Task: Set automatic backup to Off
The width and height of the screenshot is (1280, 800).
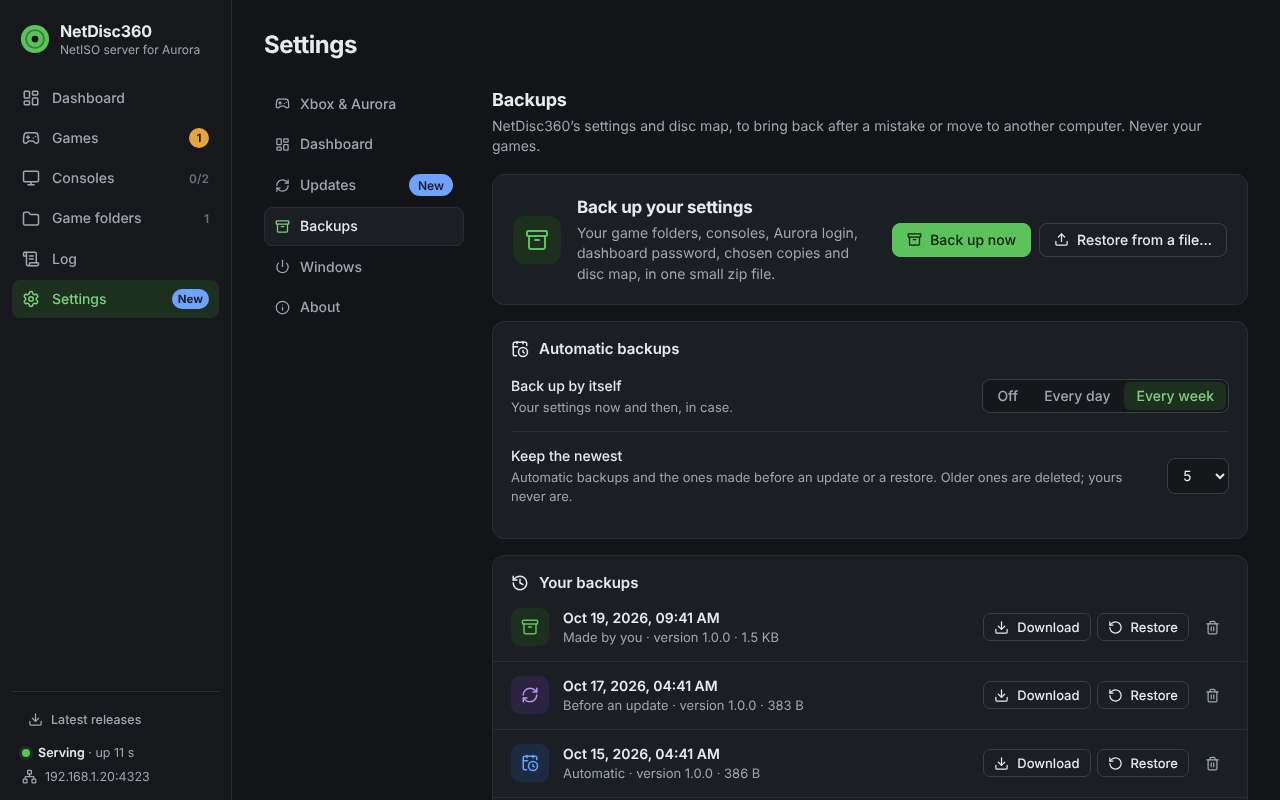Action: (x=1007, y=396)
